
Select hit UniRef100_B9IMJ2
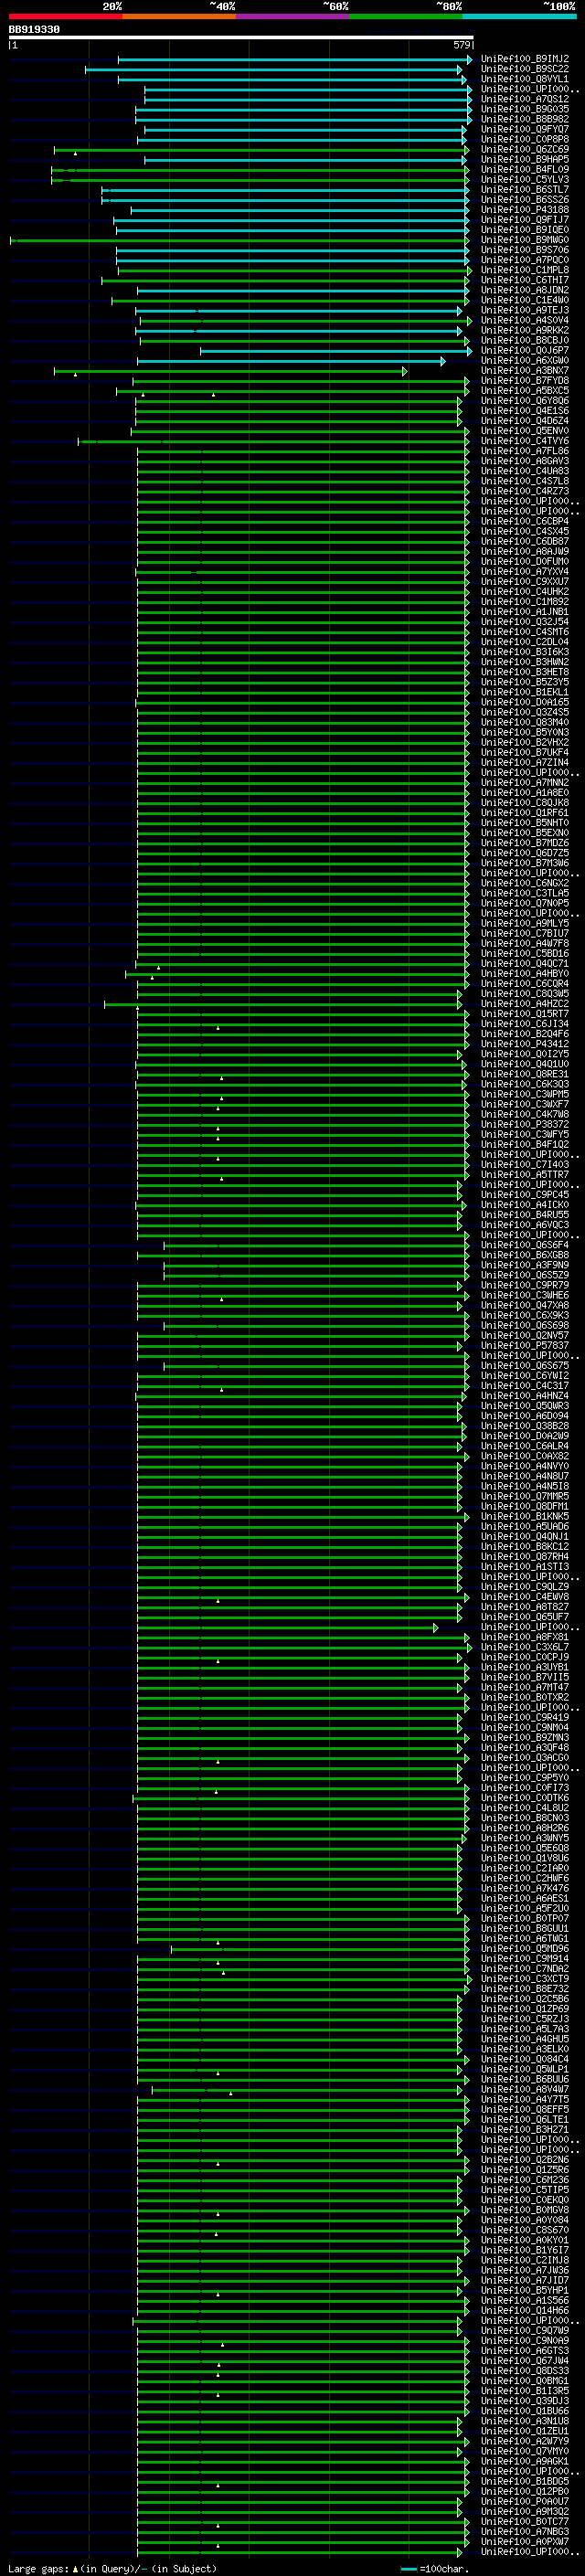(x=525, y=59)
